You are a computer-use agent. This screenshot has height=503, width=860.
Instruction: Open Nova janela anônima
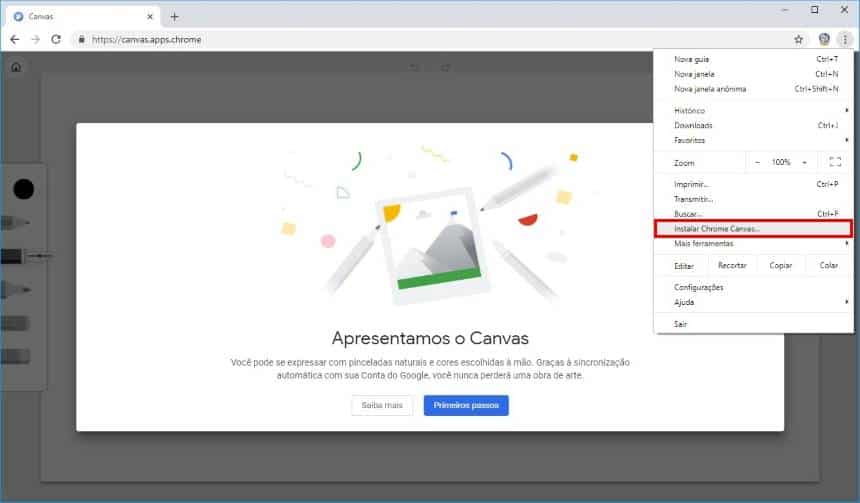[x=754, y=89]
